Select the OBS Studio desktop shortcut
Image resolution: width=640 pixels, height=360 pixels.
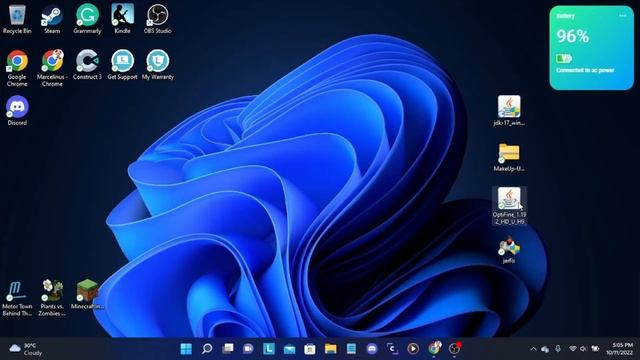pyautogui.click(x=158, y=19)
